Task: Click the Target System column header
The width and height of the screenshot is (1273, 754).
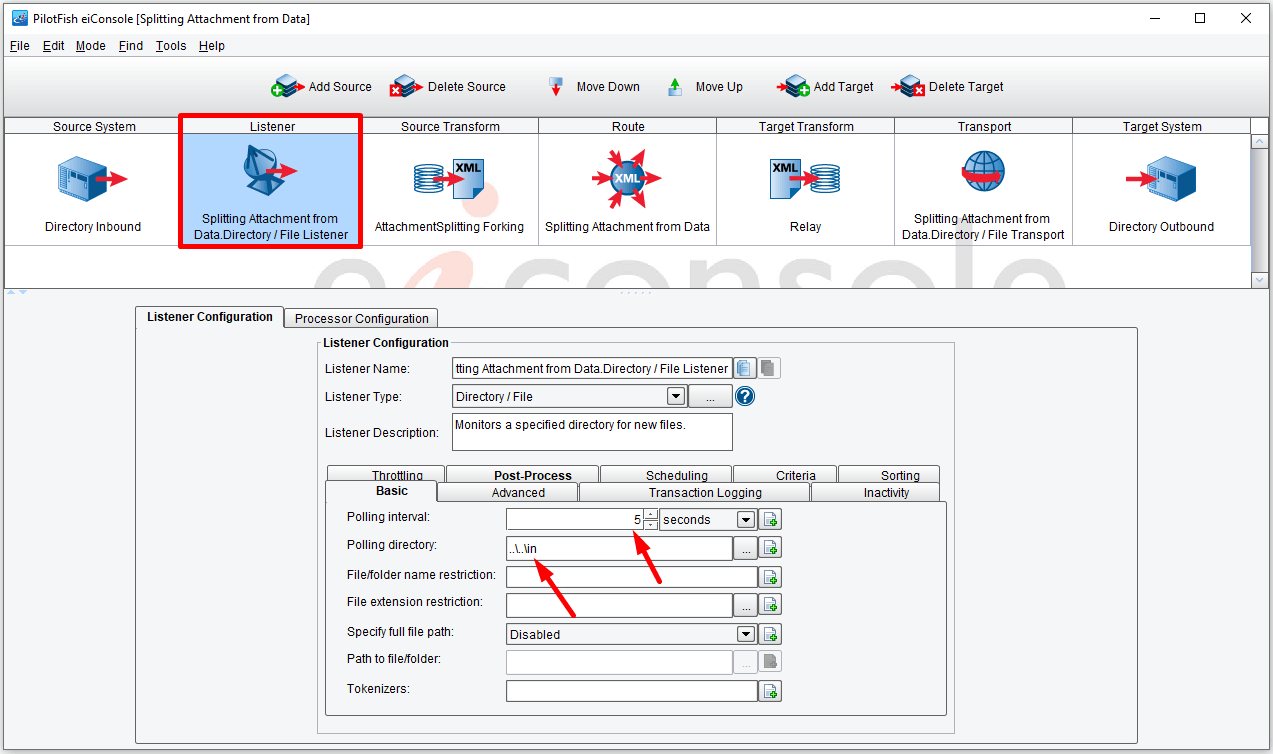Action: coord(1162,126)
